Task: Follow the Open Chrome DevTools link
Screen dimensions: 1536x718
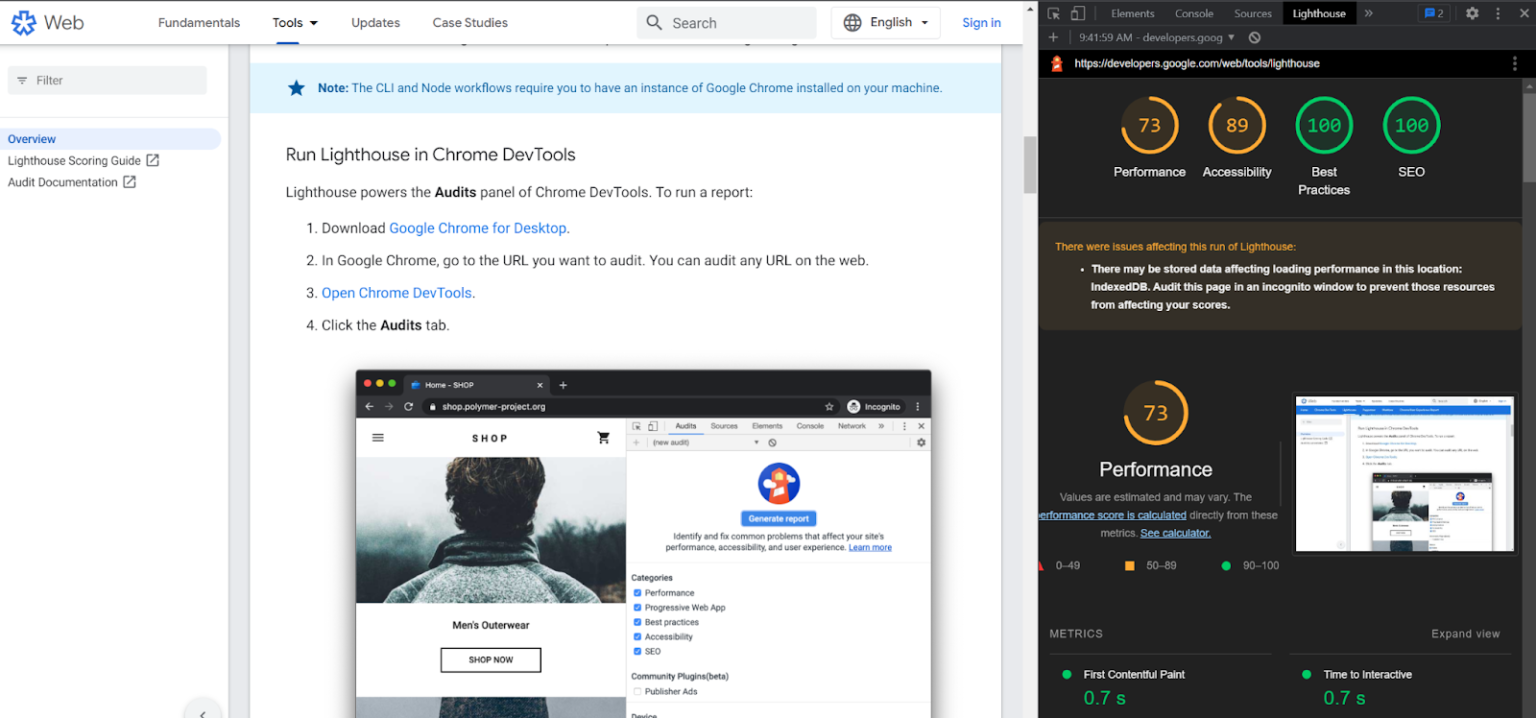Action: [397, 293]
